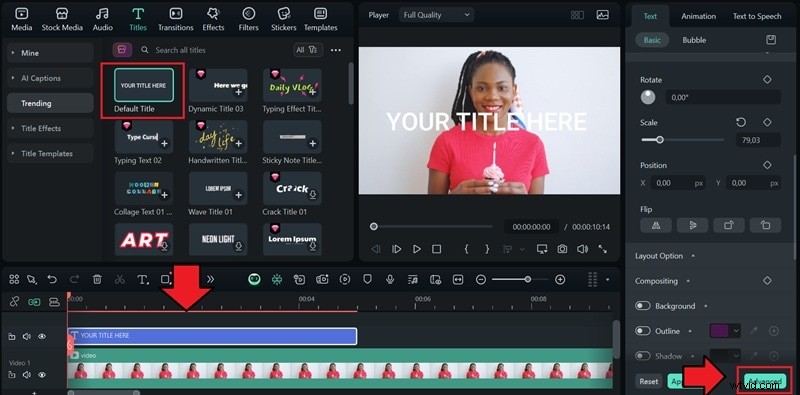Reset the Scale value

click(741, 122)
